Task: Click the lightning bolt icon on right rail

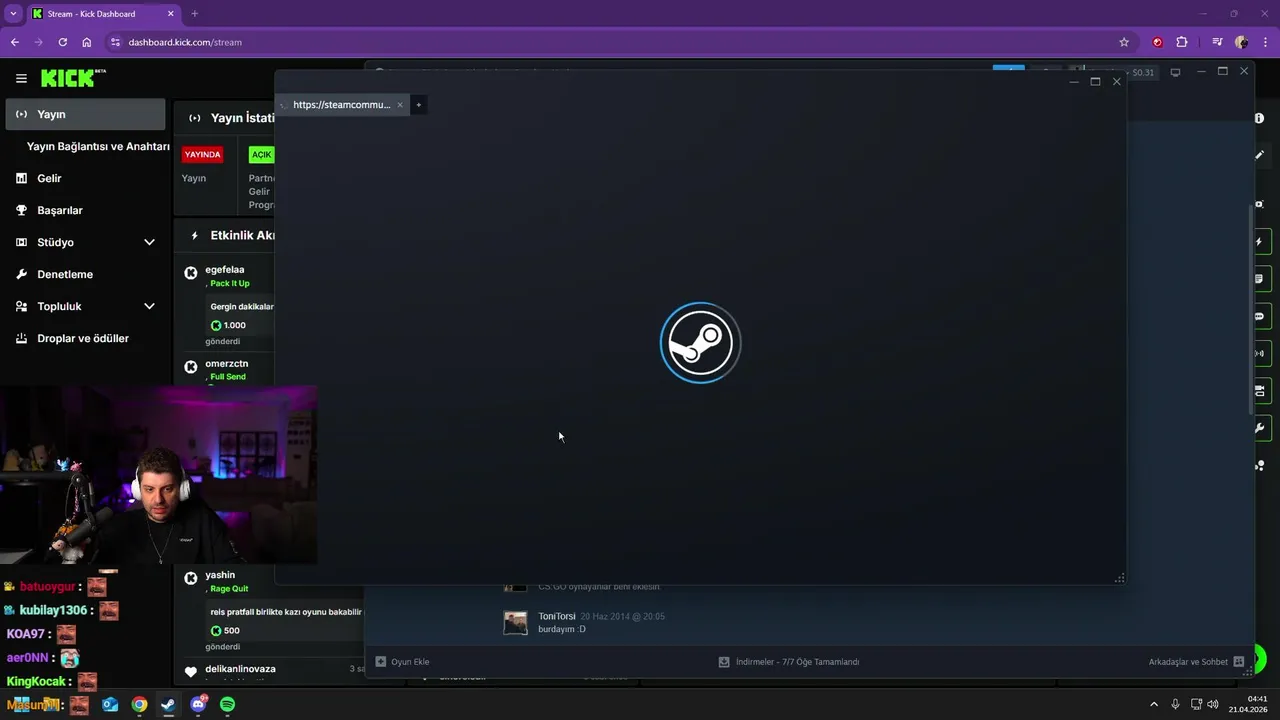Action: click(x=1259, y=242)
